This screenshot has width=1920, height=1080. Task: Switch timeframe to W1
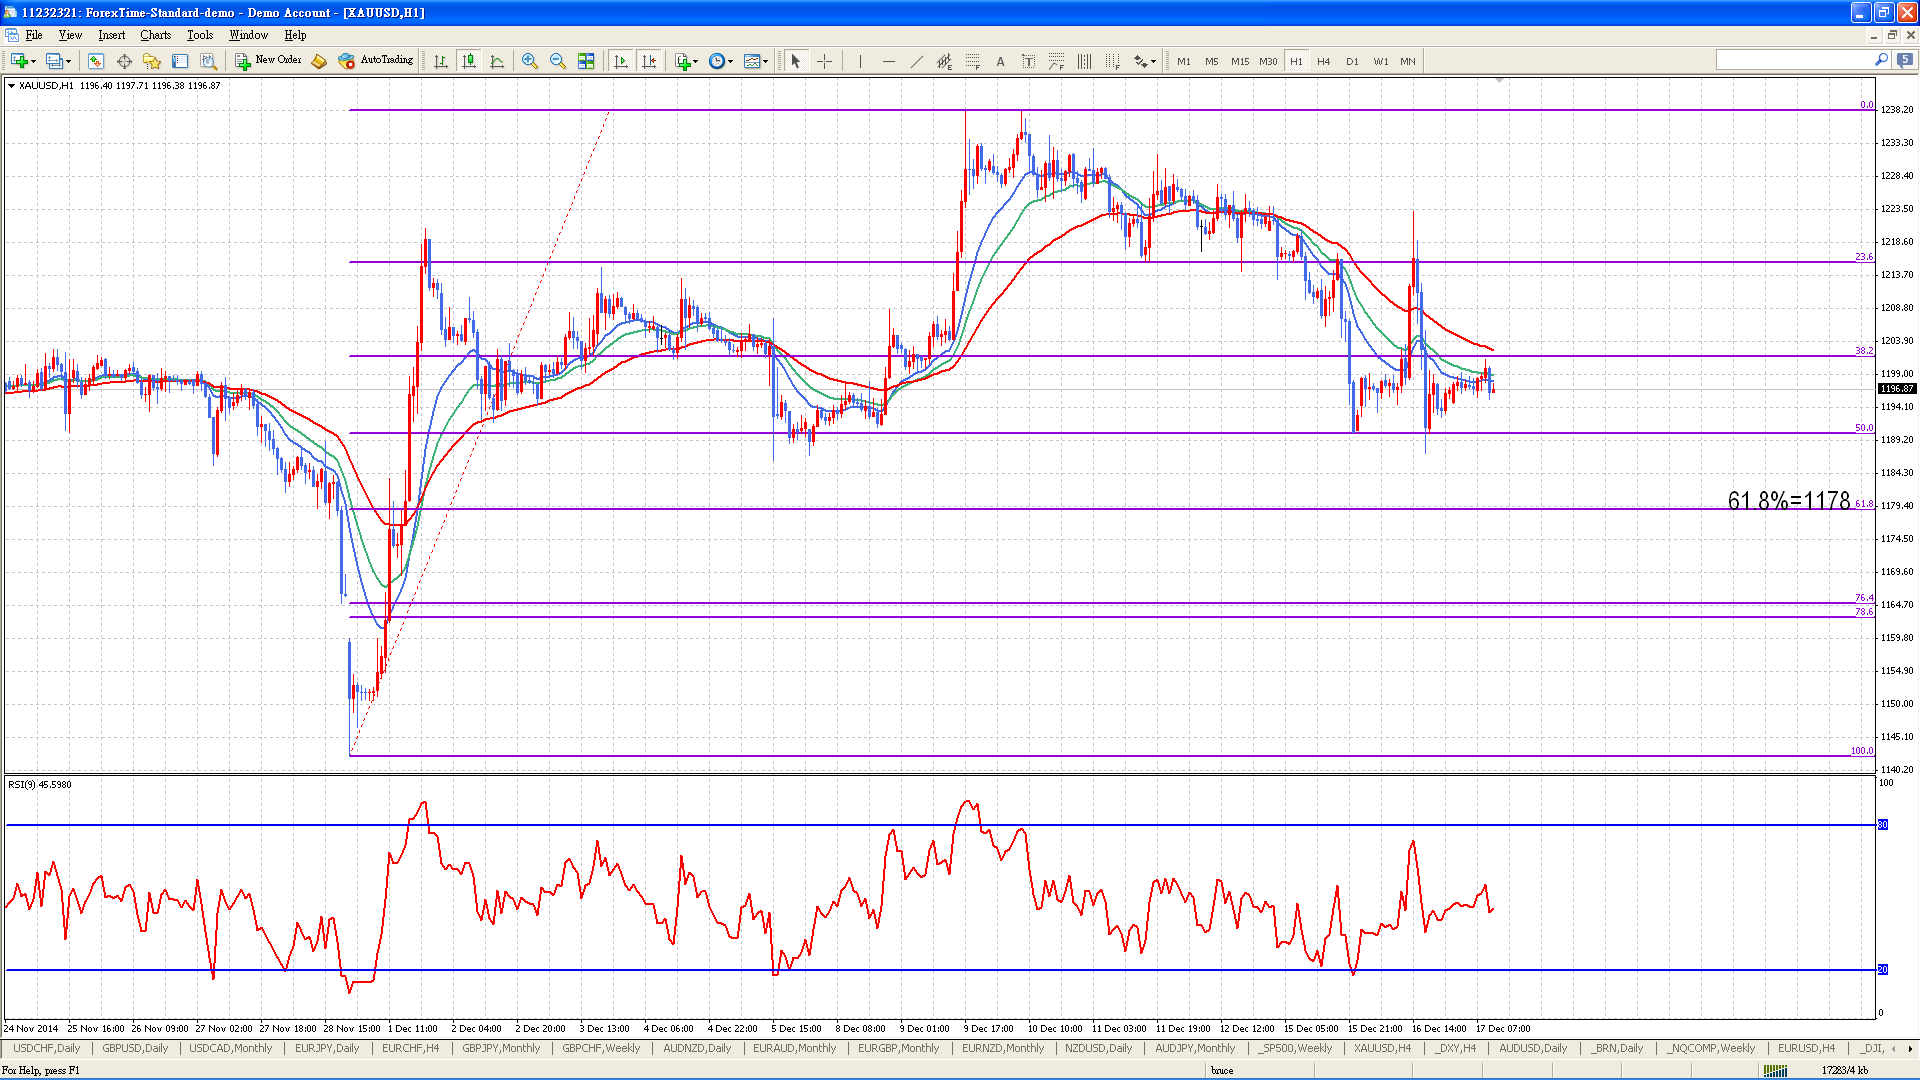[x=1380, y=61]
